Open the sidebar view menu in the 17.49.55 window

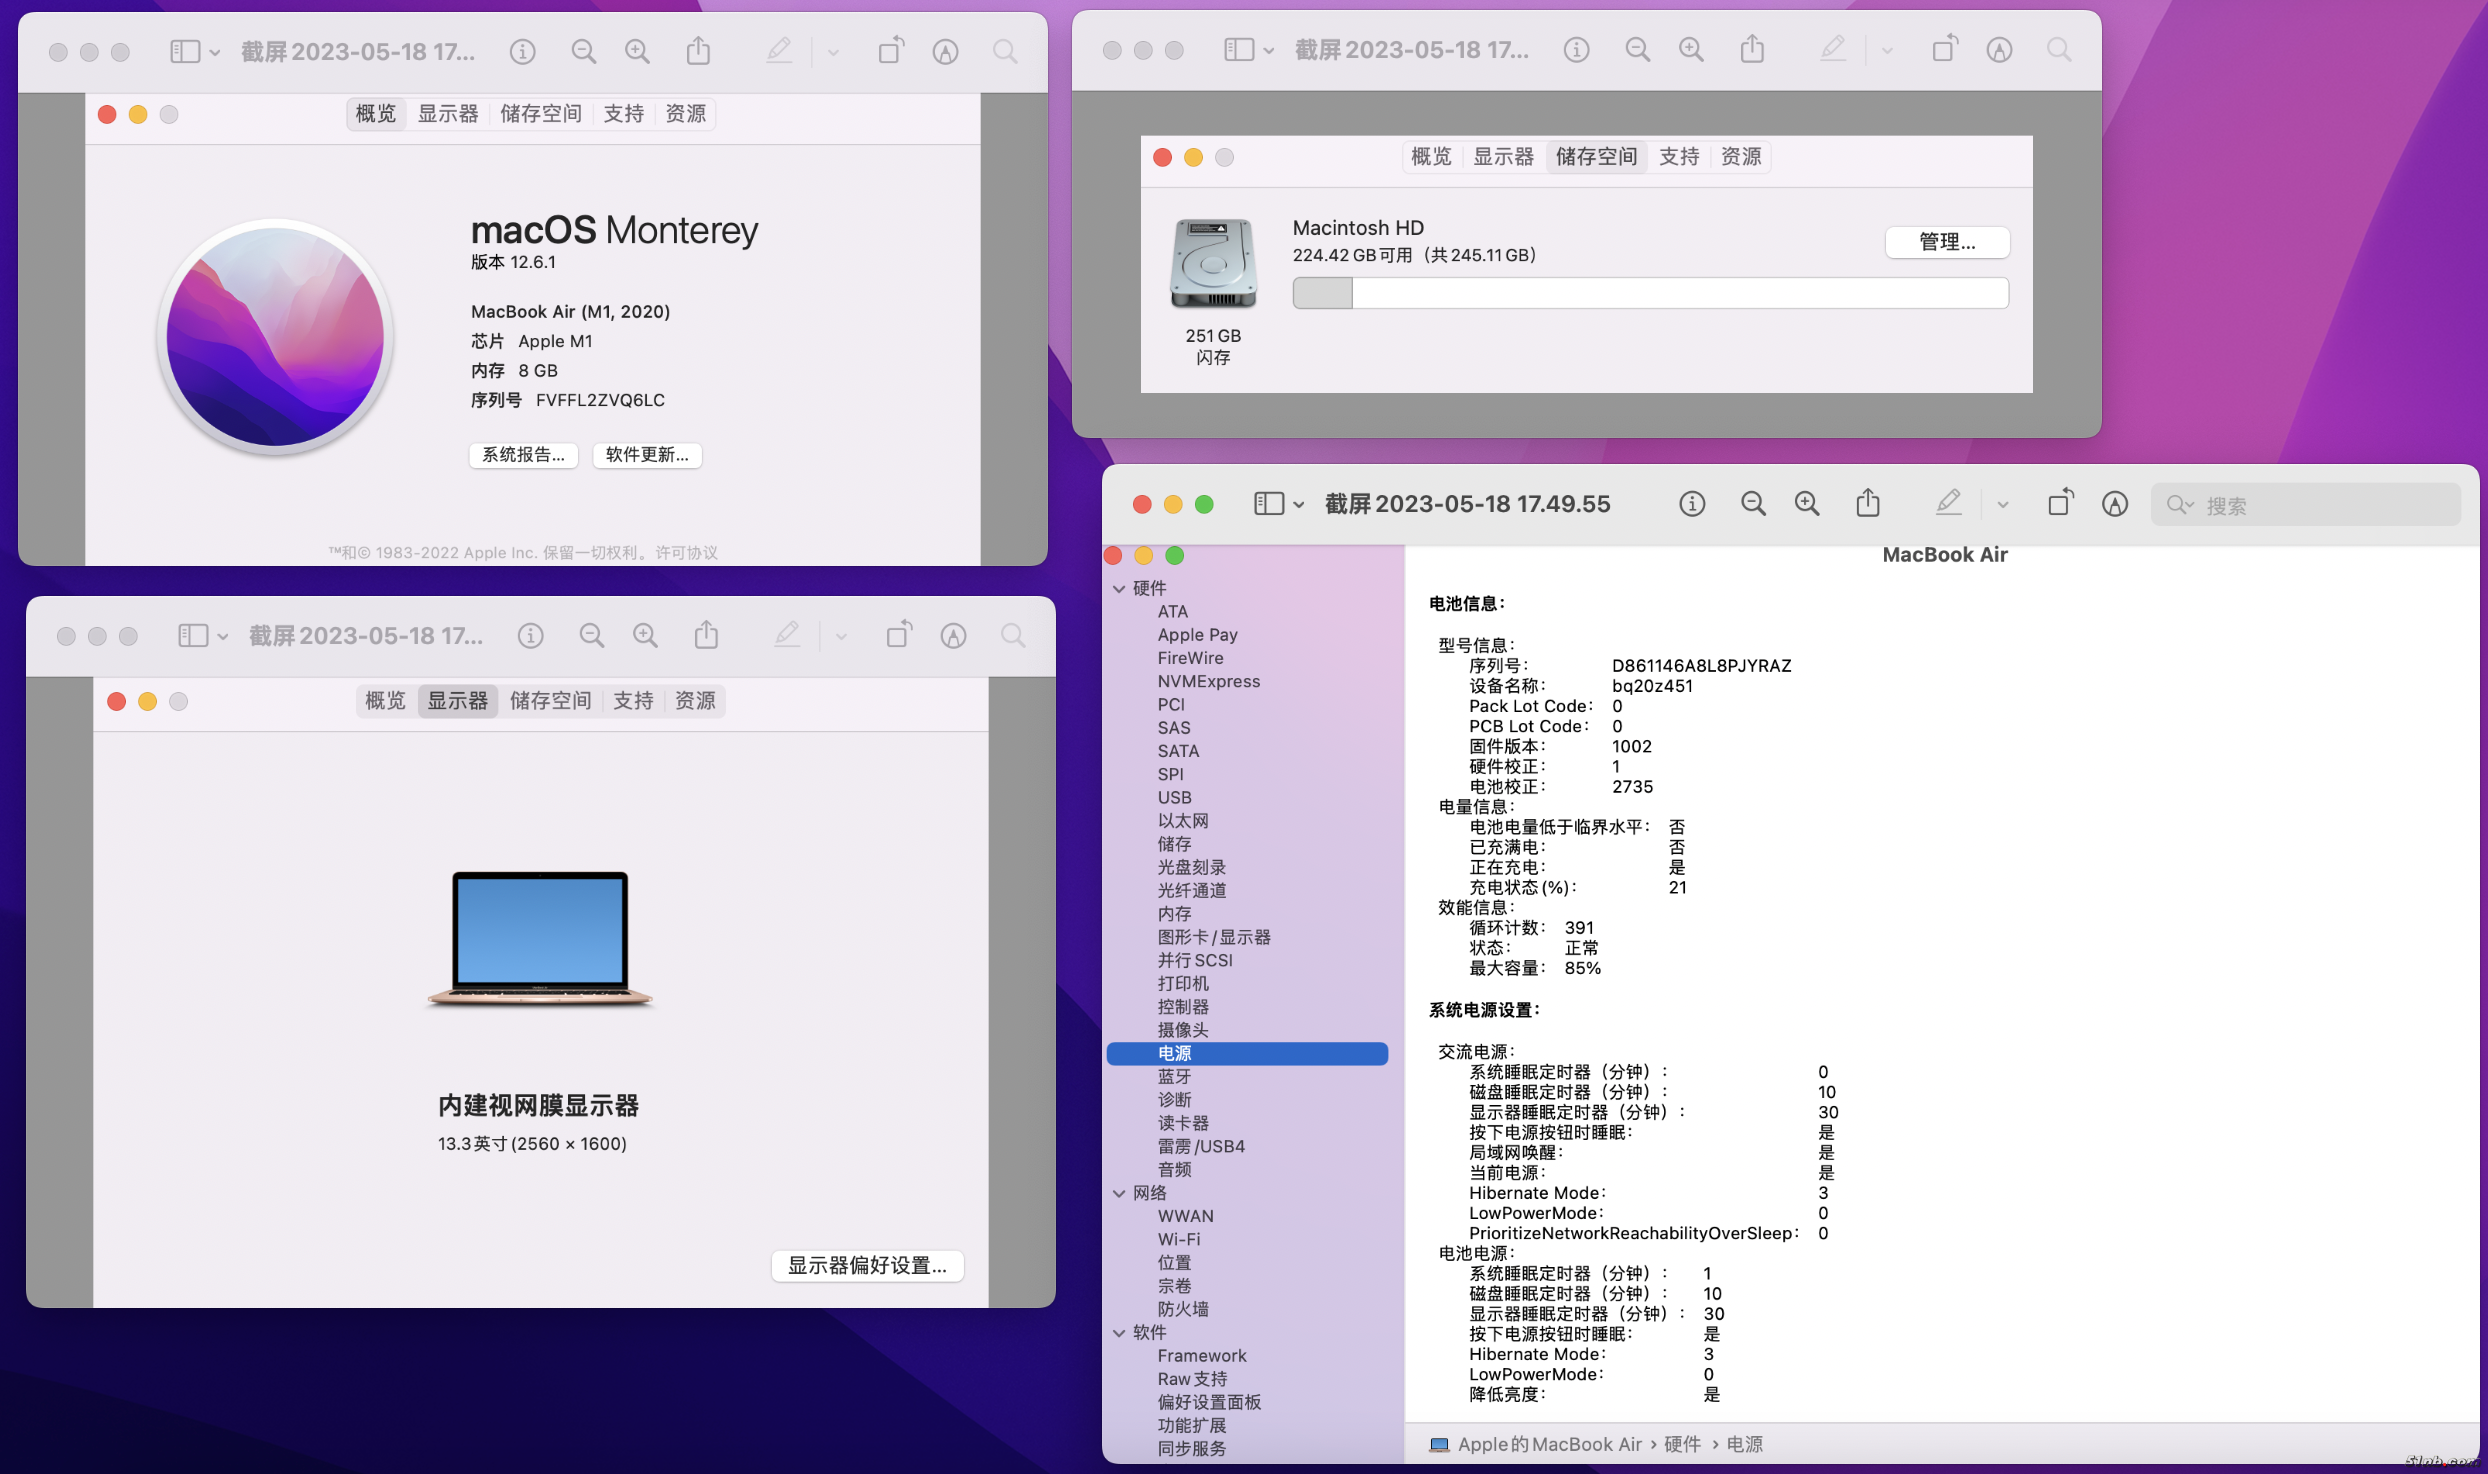coord(1279,504)
